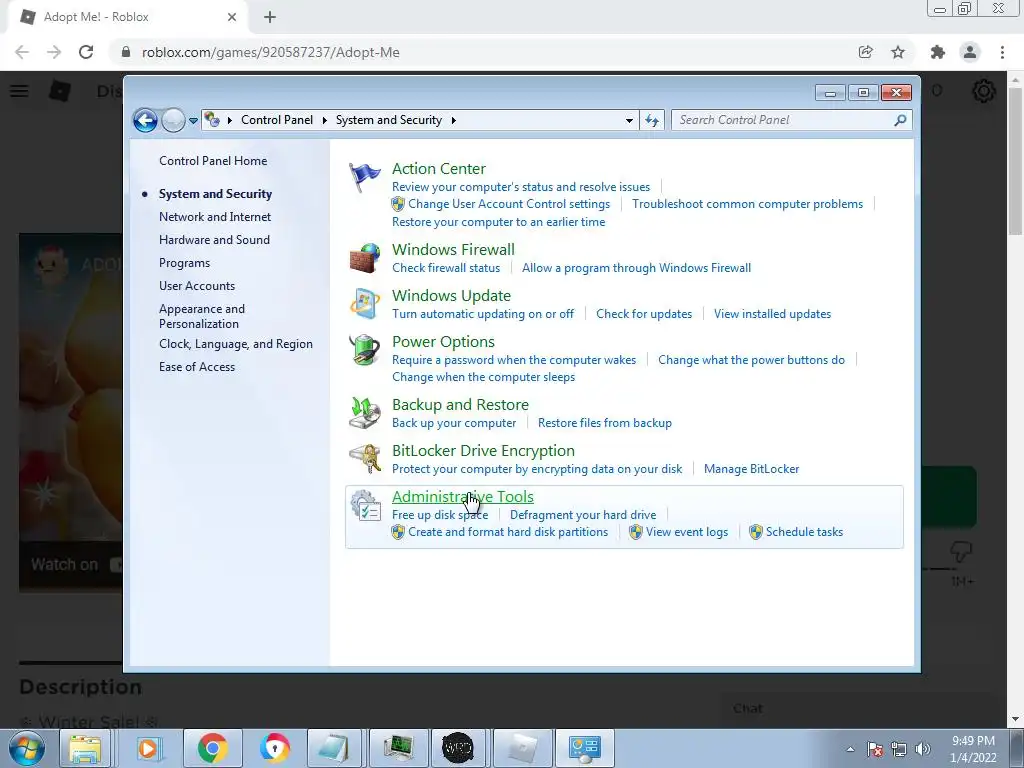Click the Control Panel forward arrow button
This screenshot has width=1024, height=768.
point(173,120)
